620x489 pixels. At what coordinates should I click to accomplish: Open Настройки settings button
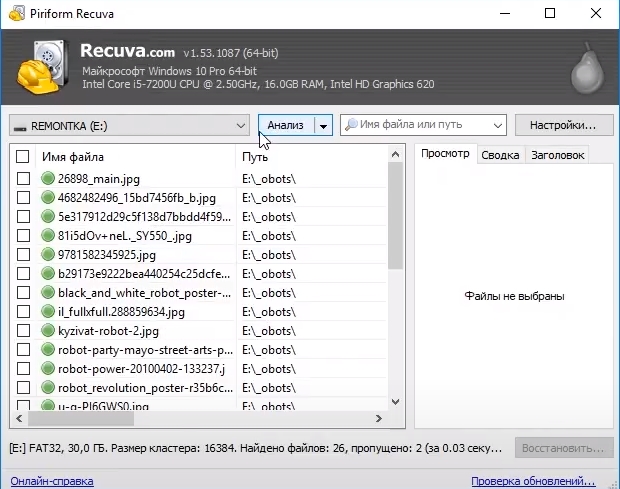click(x=563, y=125)
